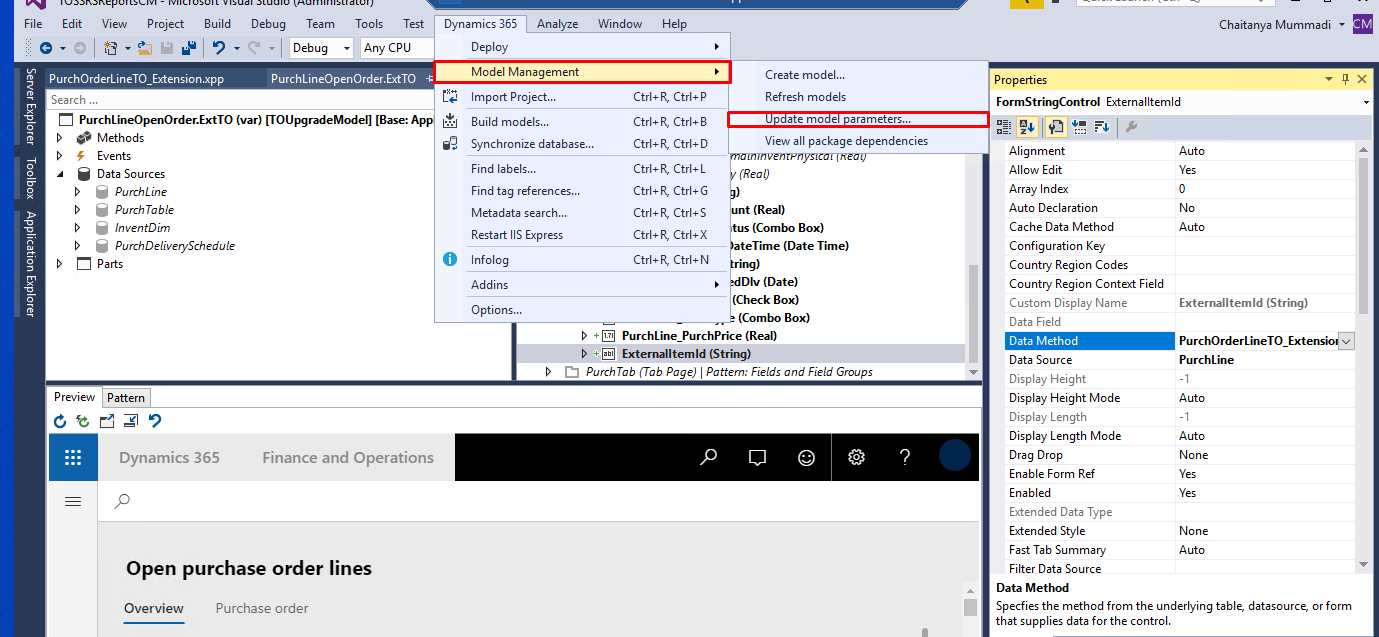The height and width of the screenshot is (637, 1379).
Task: Select Restart IIS Express menu item
Action: pyautogui.click(x=517, y=235)
